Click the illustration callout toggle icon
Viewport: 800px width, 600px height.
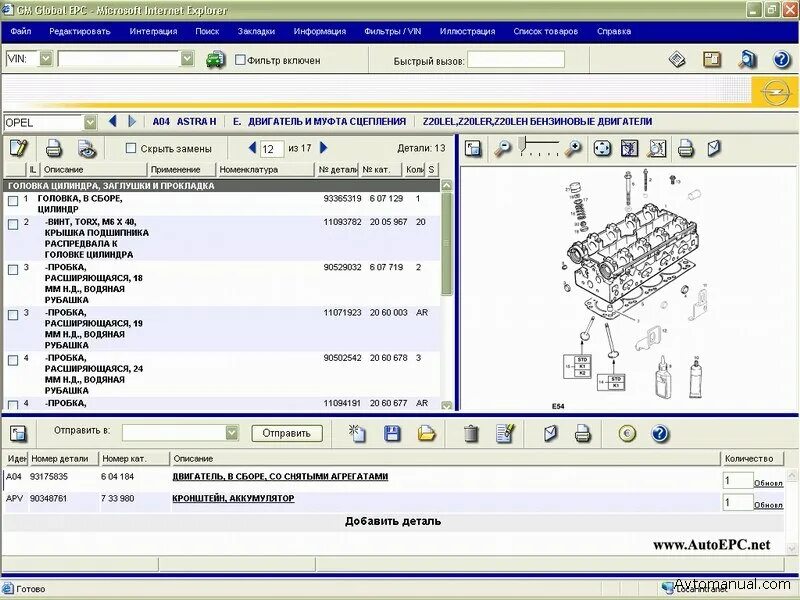click(x=630, y=148)
